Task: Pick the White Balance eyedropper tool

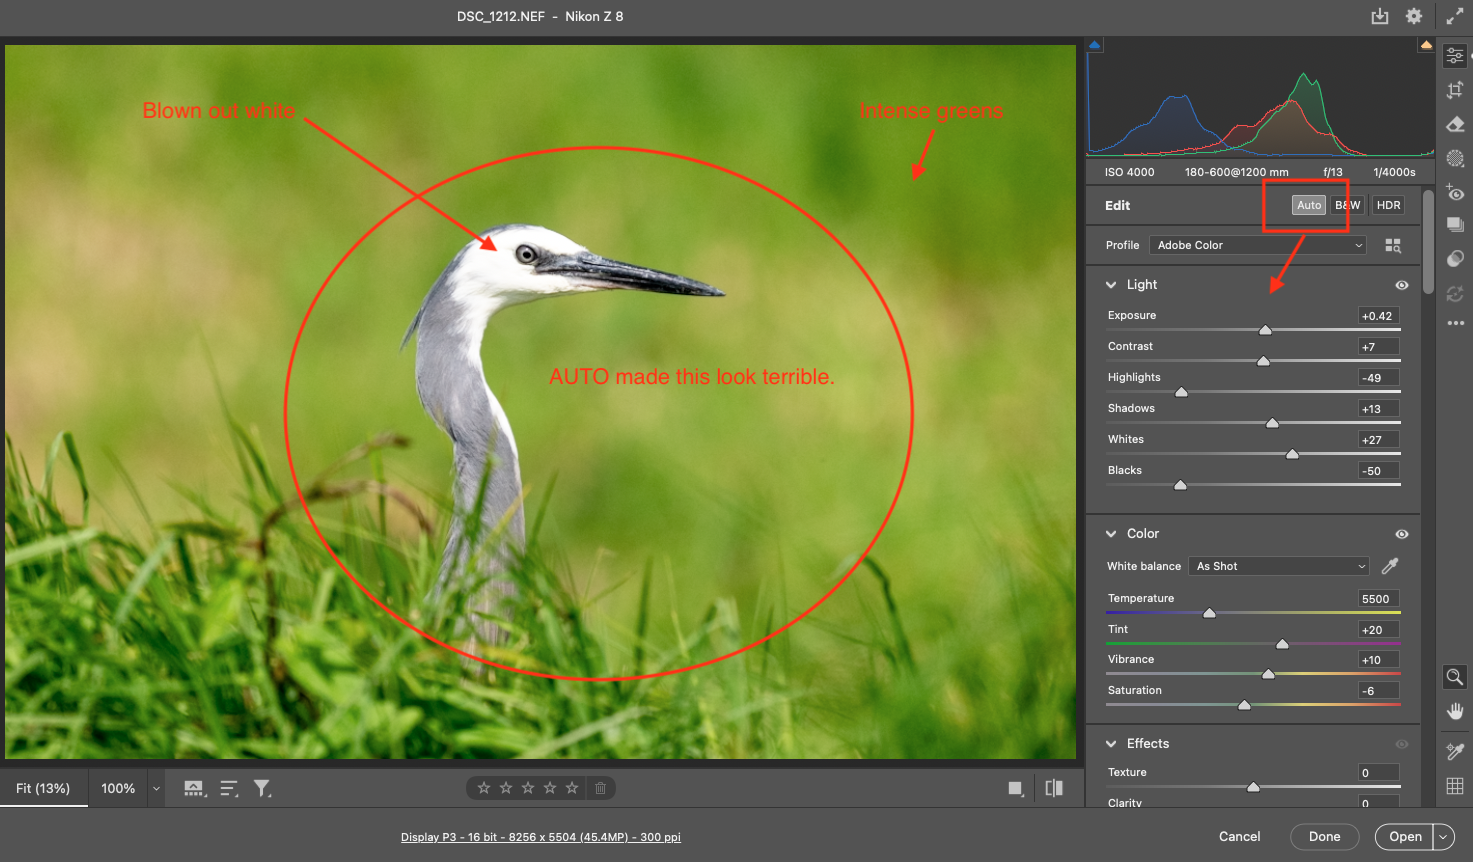Action: [x=1390, y=566]
